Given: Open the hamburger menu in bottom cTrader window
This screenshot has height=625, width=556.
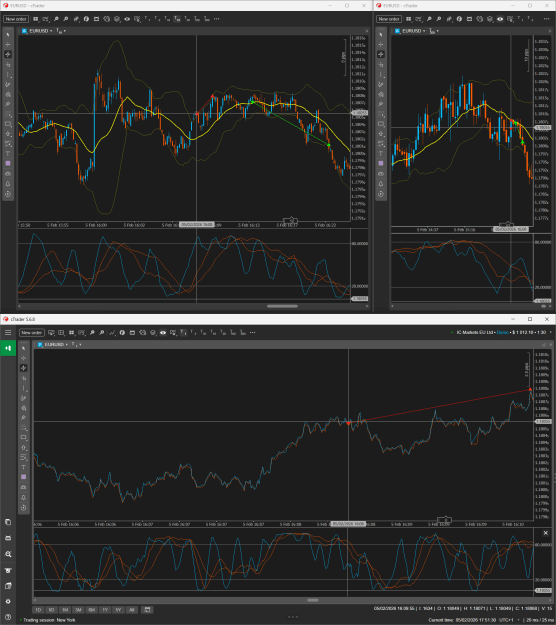Looking at the screenshot, I should coord(8,332).
